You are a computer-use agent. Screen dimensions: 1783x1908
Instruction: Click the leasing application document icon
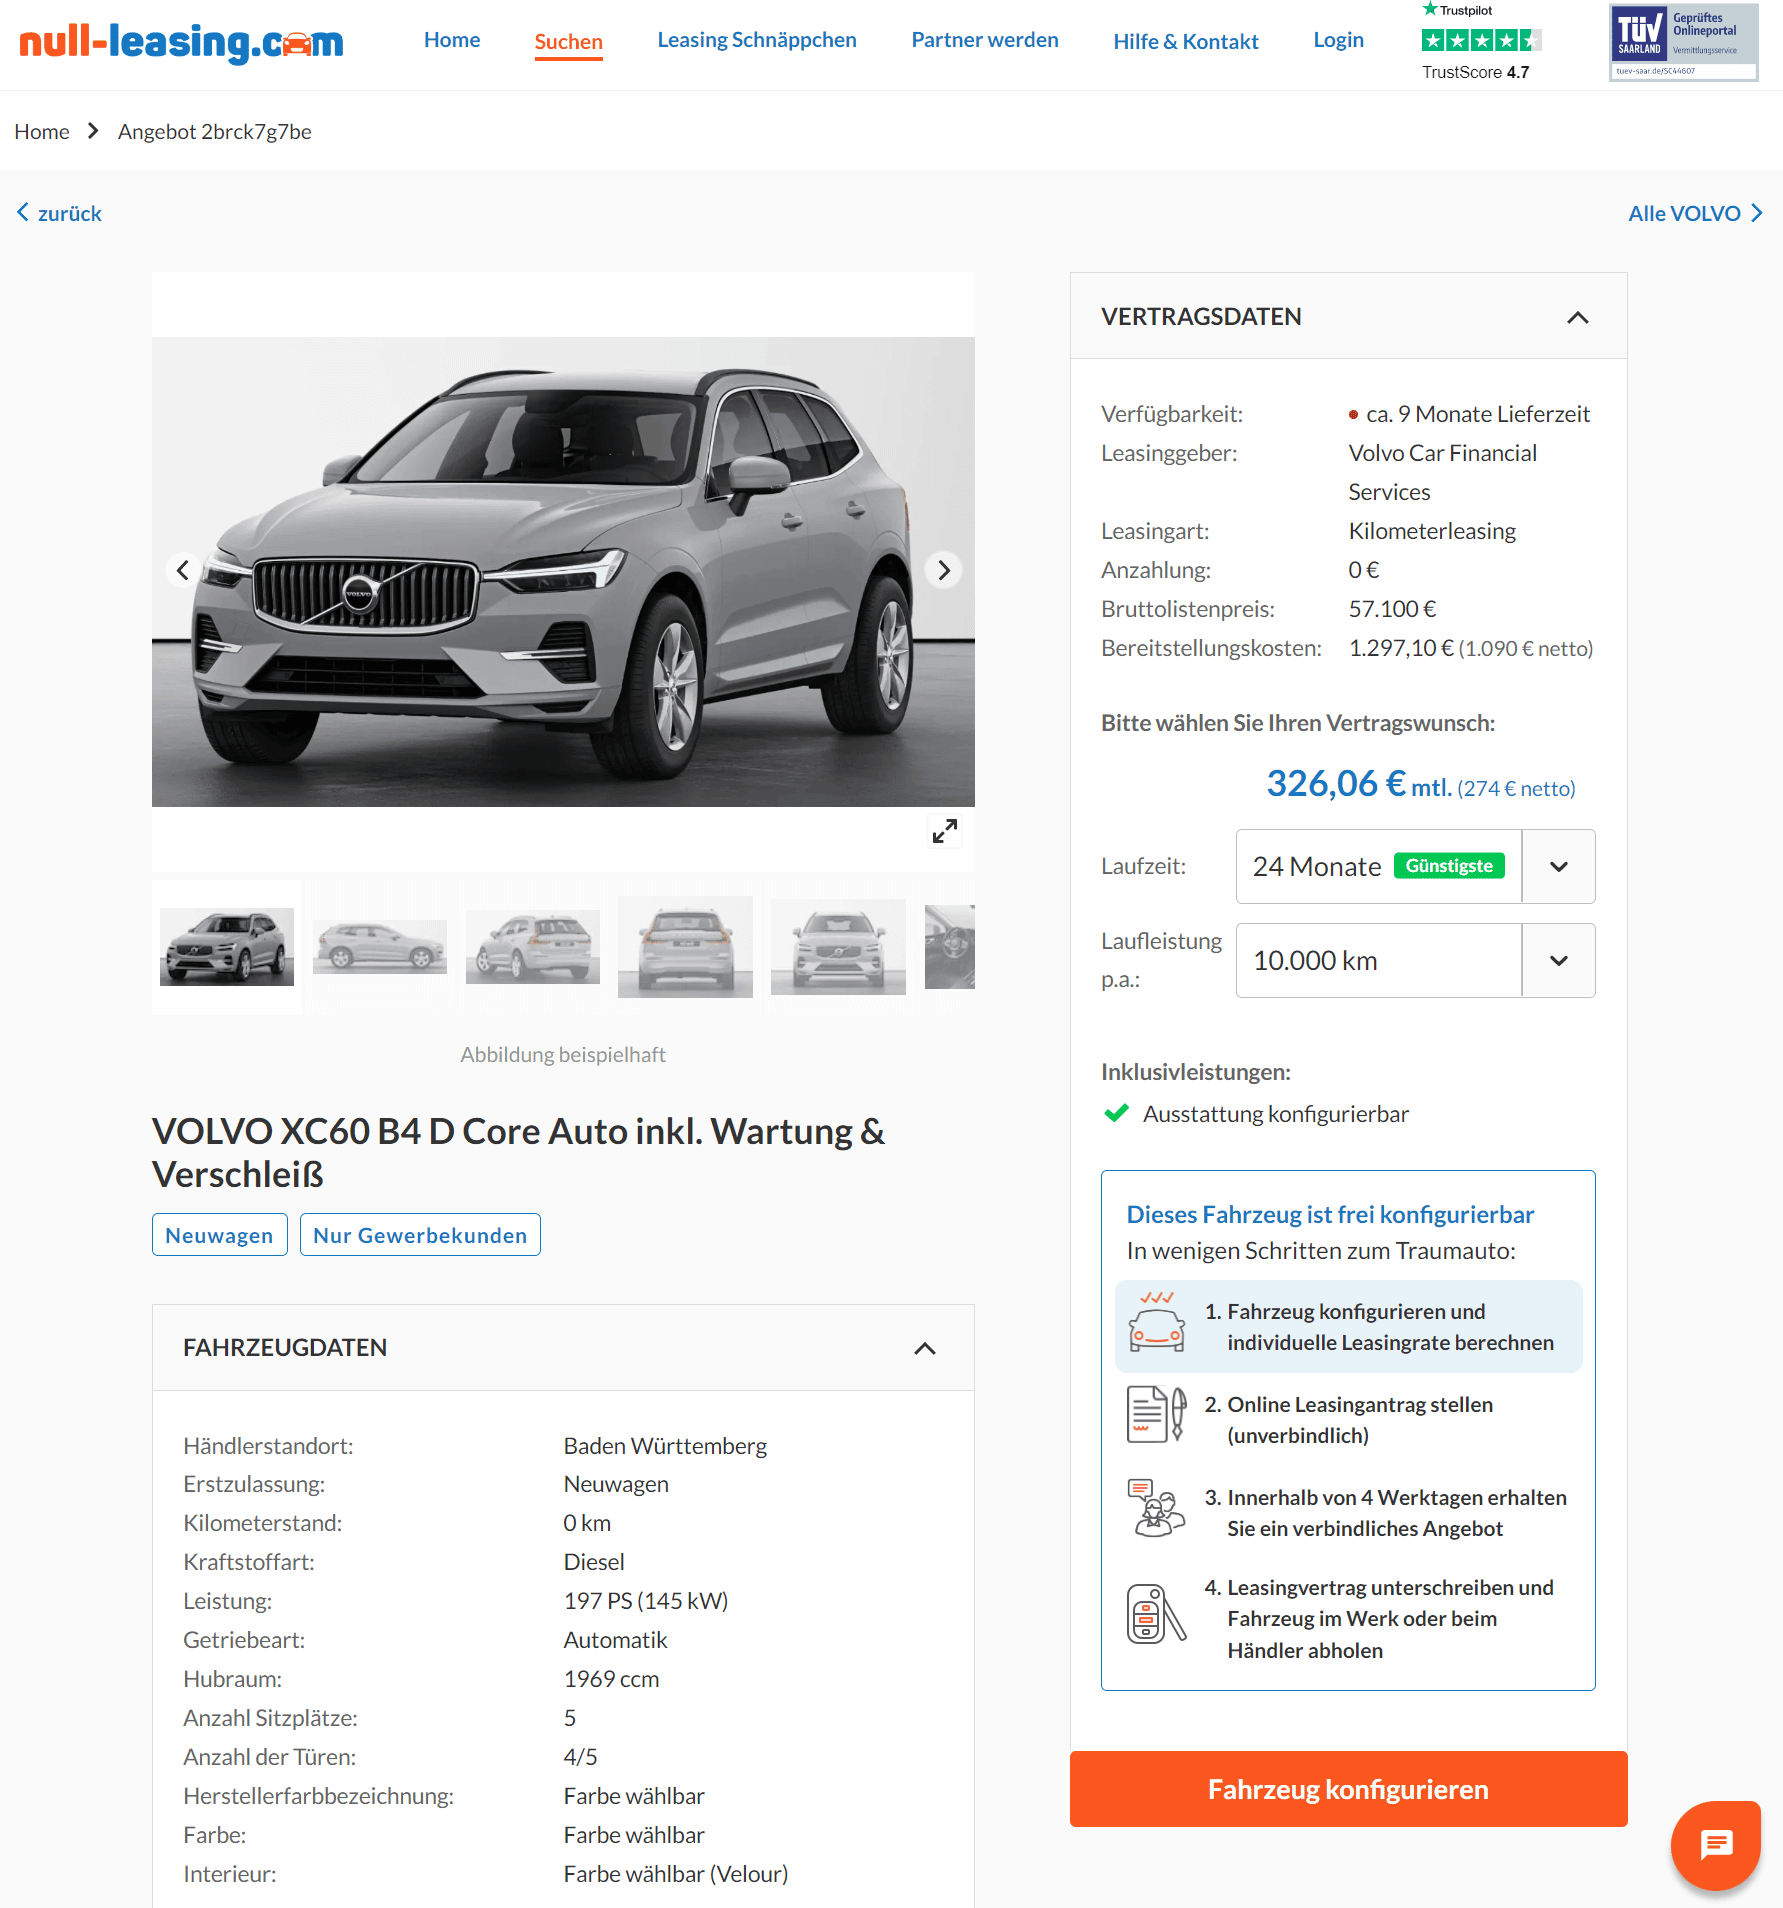(1157, 1414)
